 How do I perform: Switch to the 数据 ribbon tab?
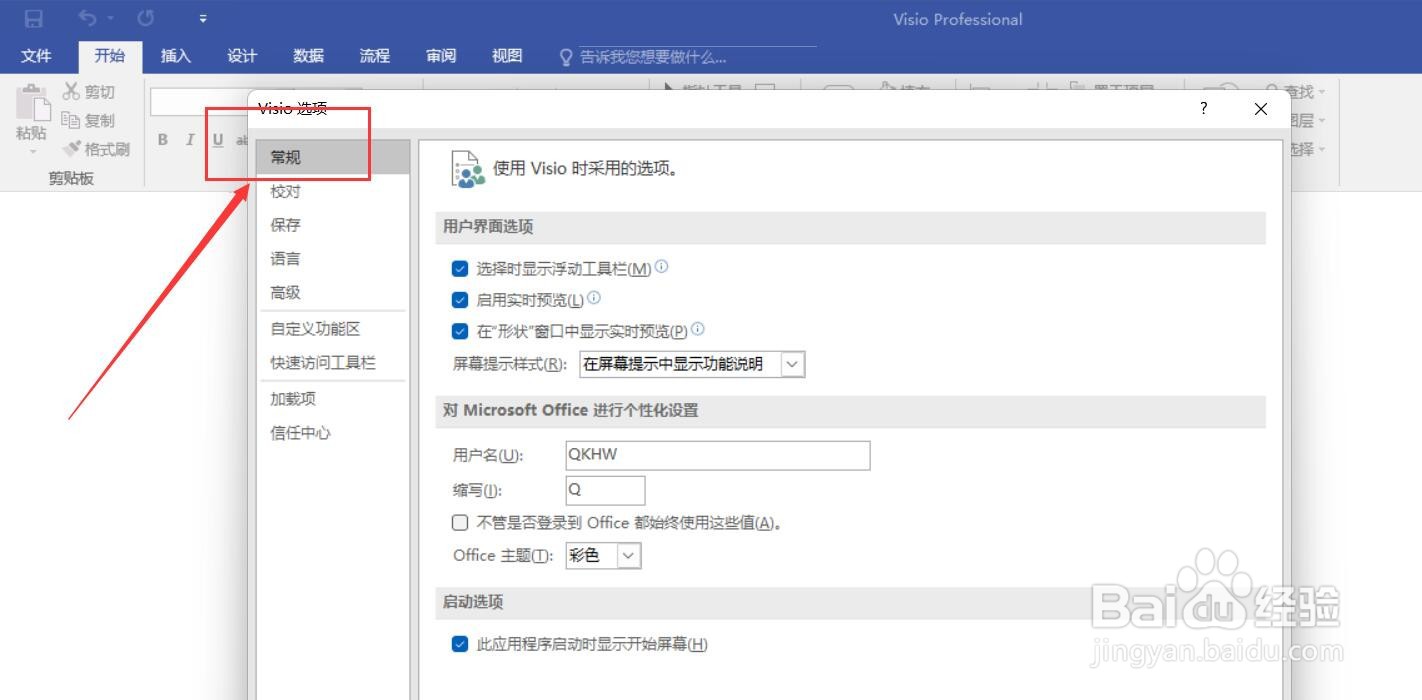(x=308, y=56)
